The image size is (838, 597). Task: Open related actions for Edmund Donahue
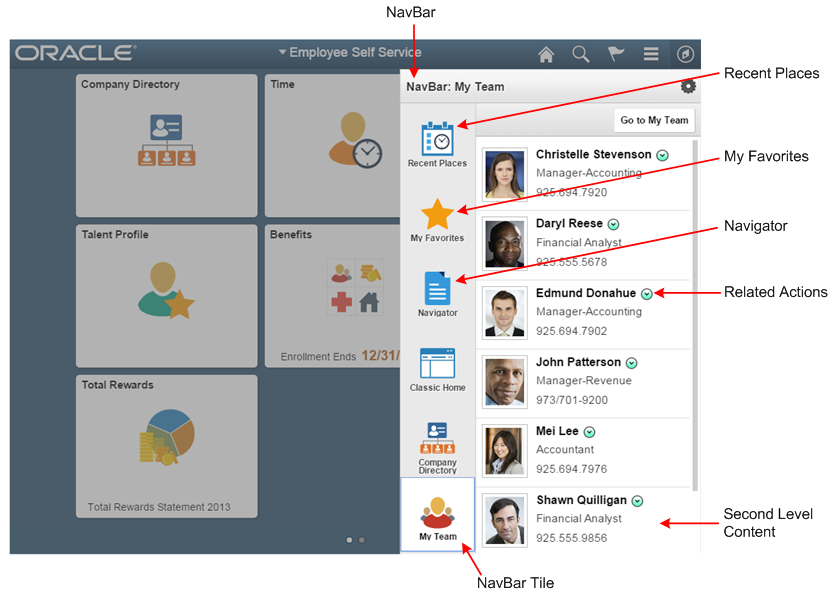647,294
